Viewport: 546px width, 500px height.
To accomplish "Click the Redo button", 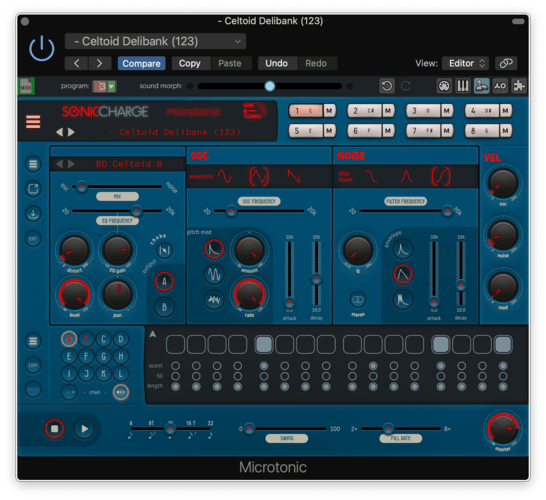I will point(316,63).
